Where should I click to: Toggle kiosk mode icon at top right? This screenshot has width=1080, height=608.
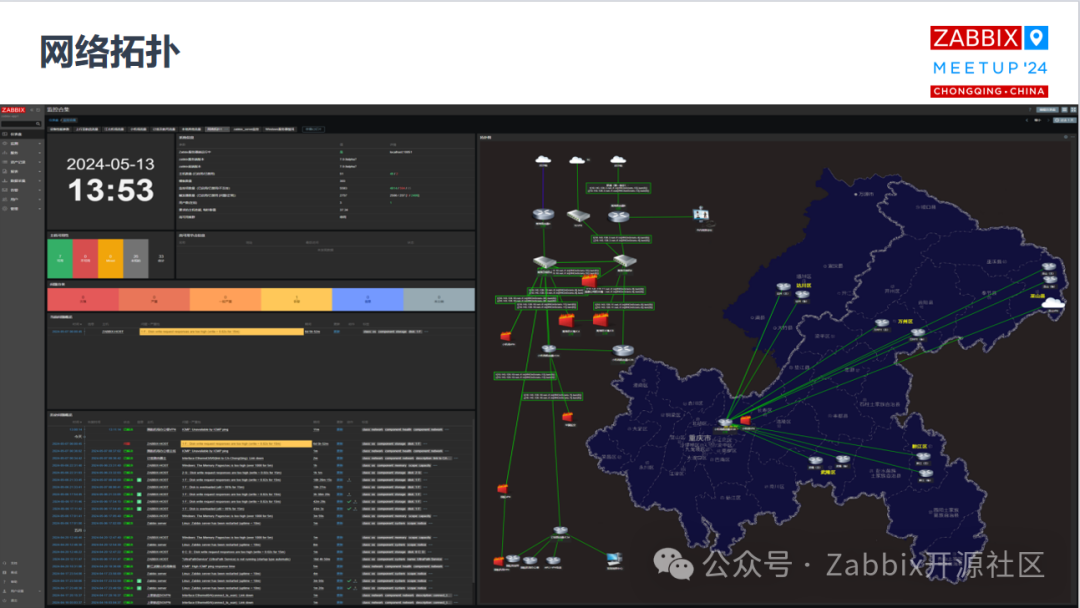[x=1073, y=109]
